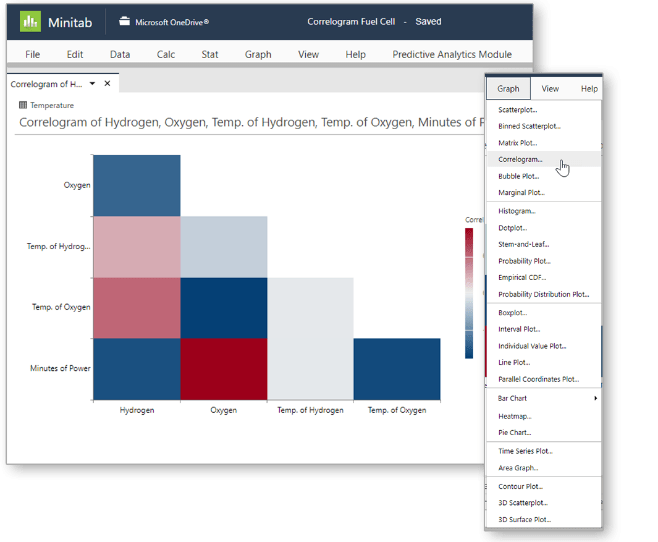Viewport: 658px width, 542px height.
Task: Choose Dotplot... menu entry
Action: [x=543, y=228]
